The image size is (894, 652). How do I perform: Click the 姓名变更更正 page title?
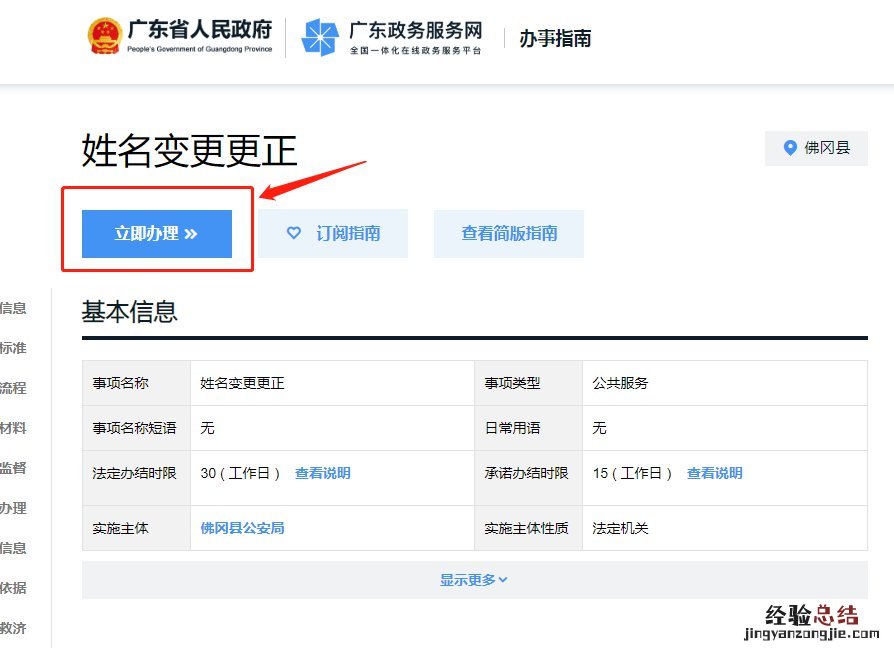click(x=189, y=151)
